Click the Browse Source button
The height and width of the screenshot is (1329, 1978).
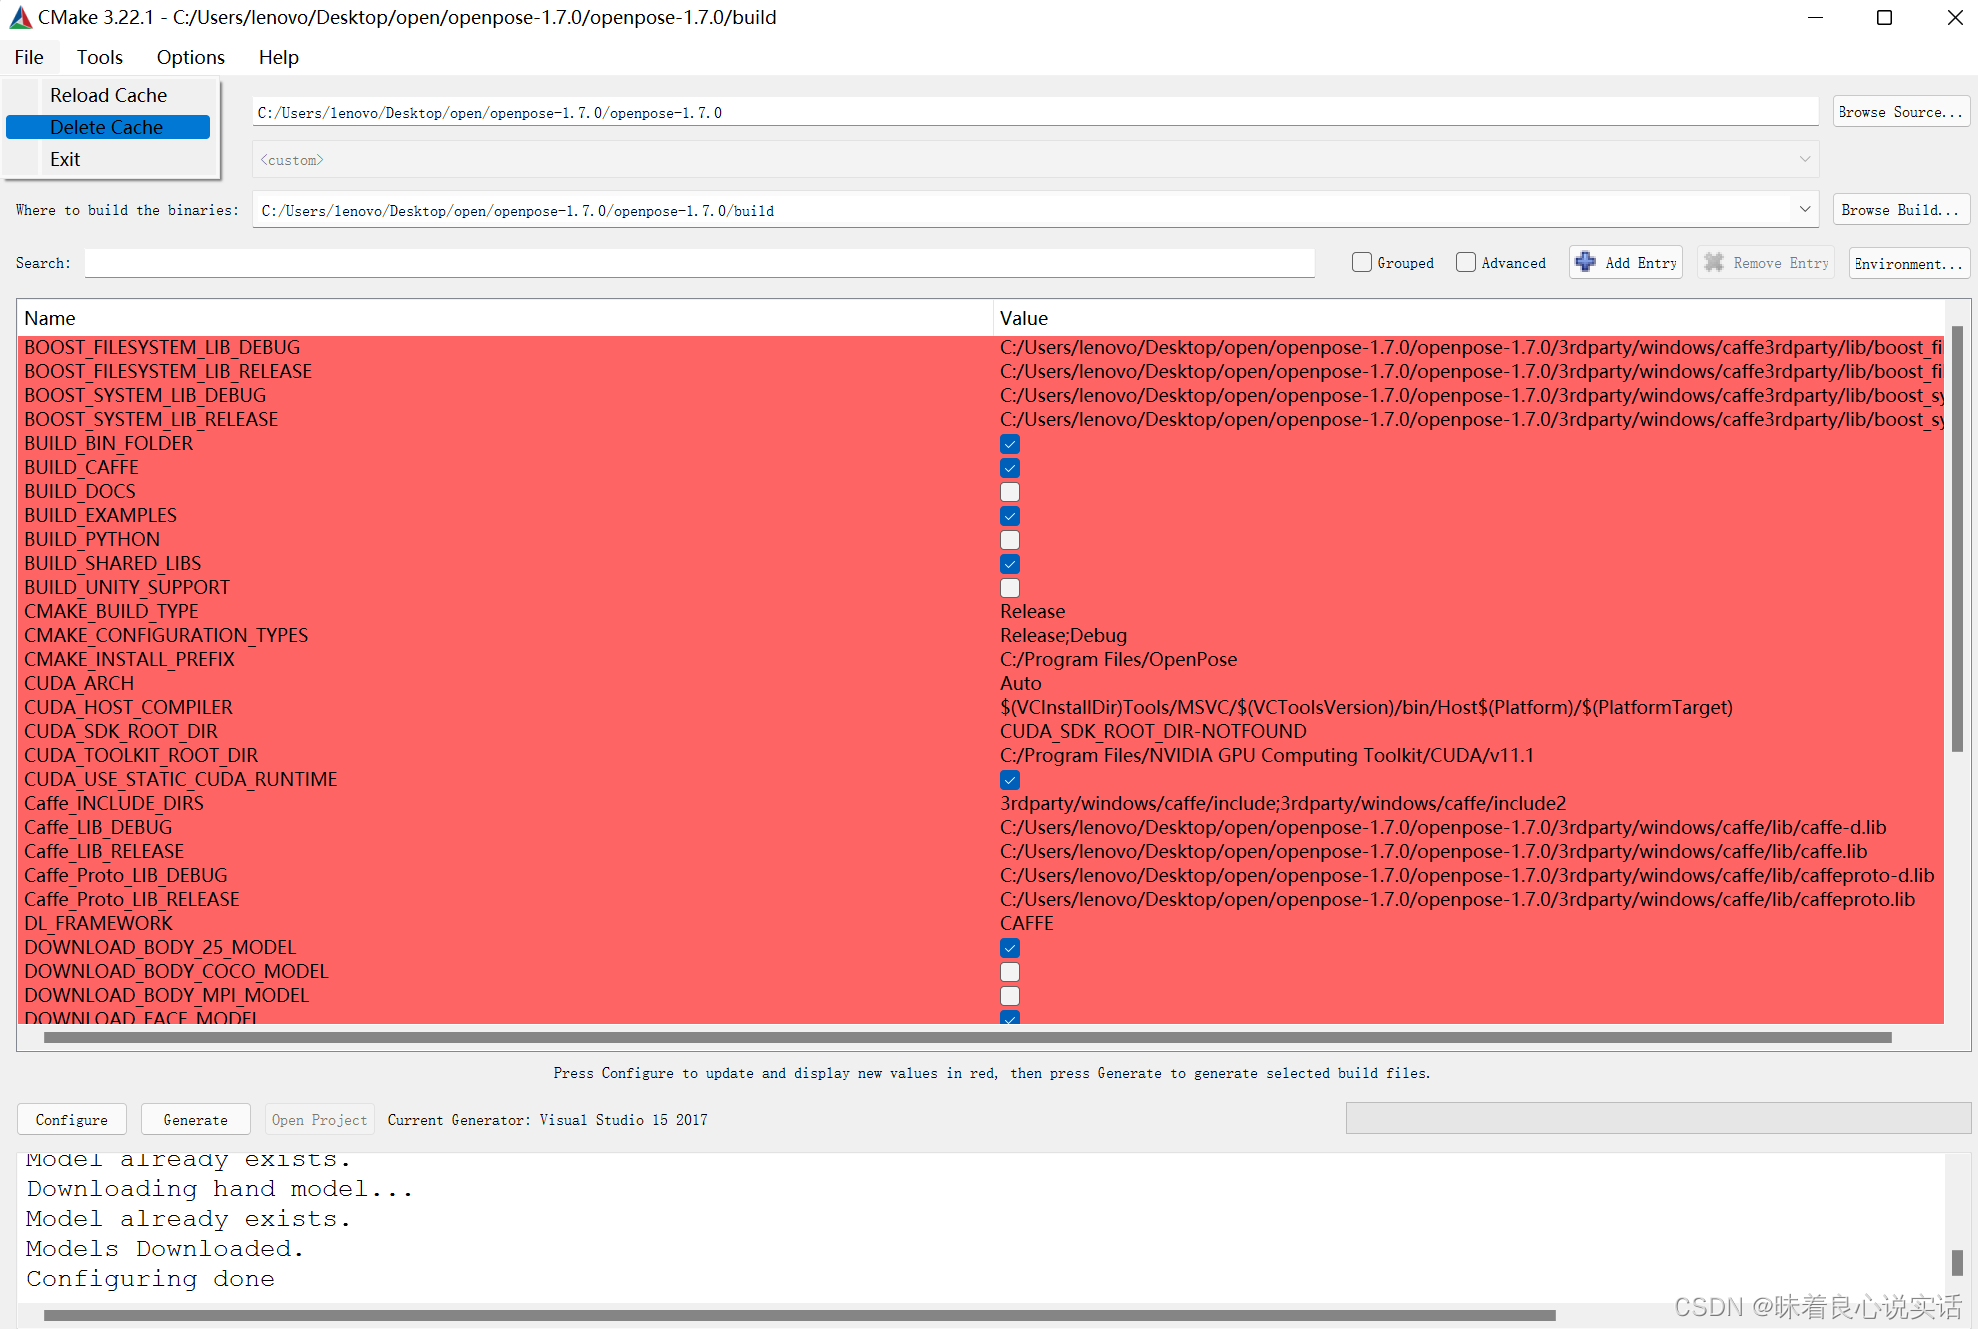pyautogui.click(x=1899, y=113)
